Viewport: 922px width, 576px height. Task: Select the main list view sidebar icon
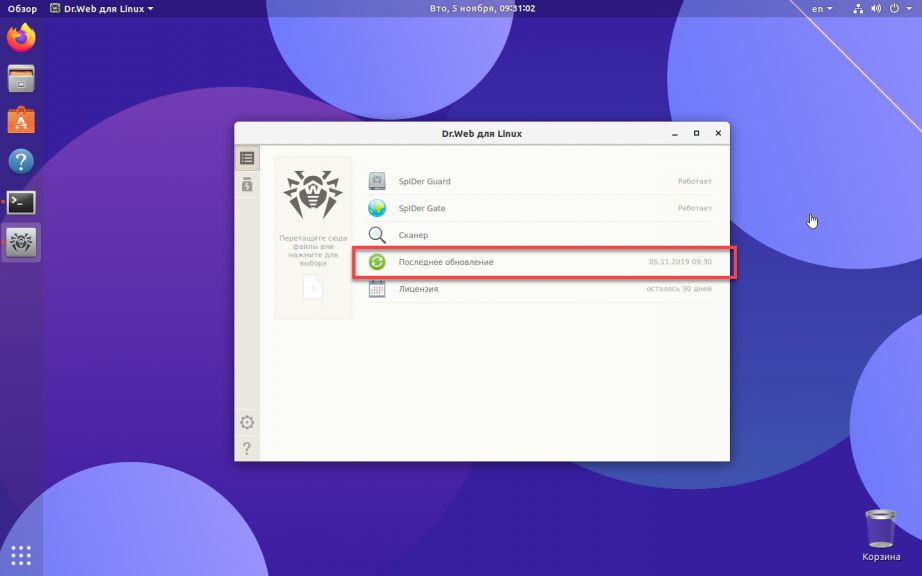(x=247, y=158)
